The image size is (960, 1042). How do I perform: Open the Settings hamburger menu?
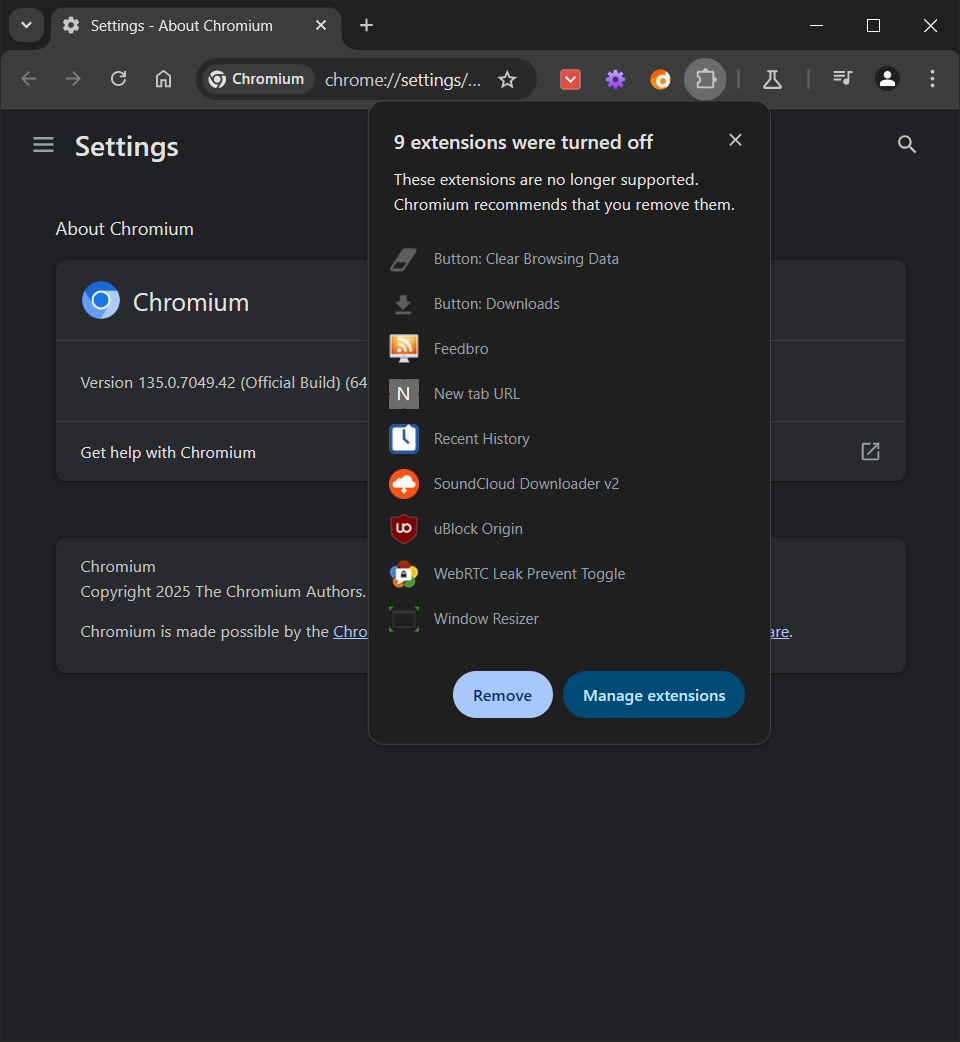coord(43,144)
